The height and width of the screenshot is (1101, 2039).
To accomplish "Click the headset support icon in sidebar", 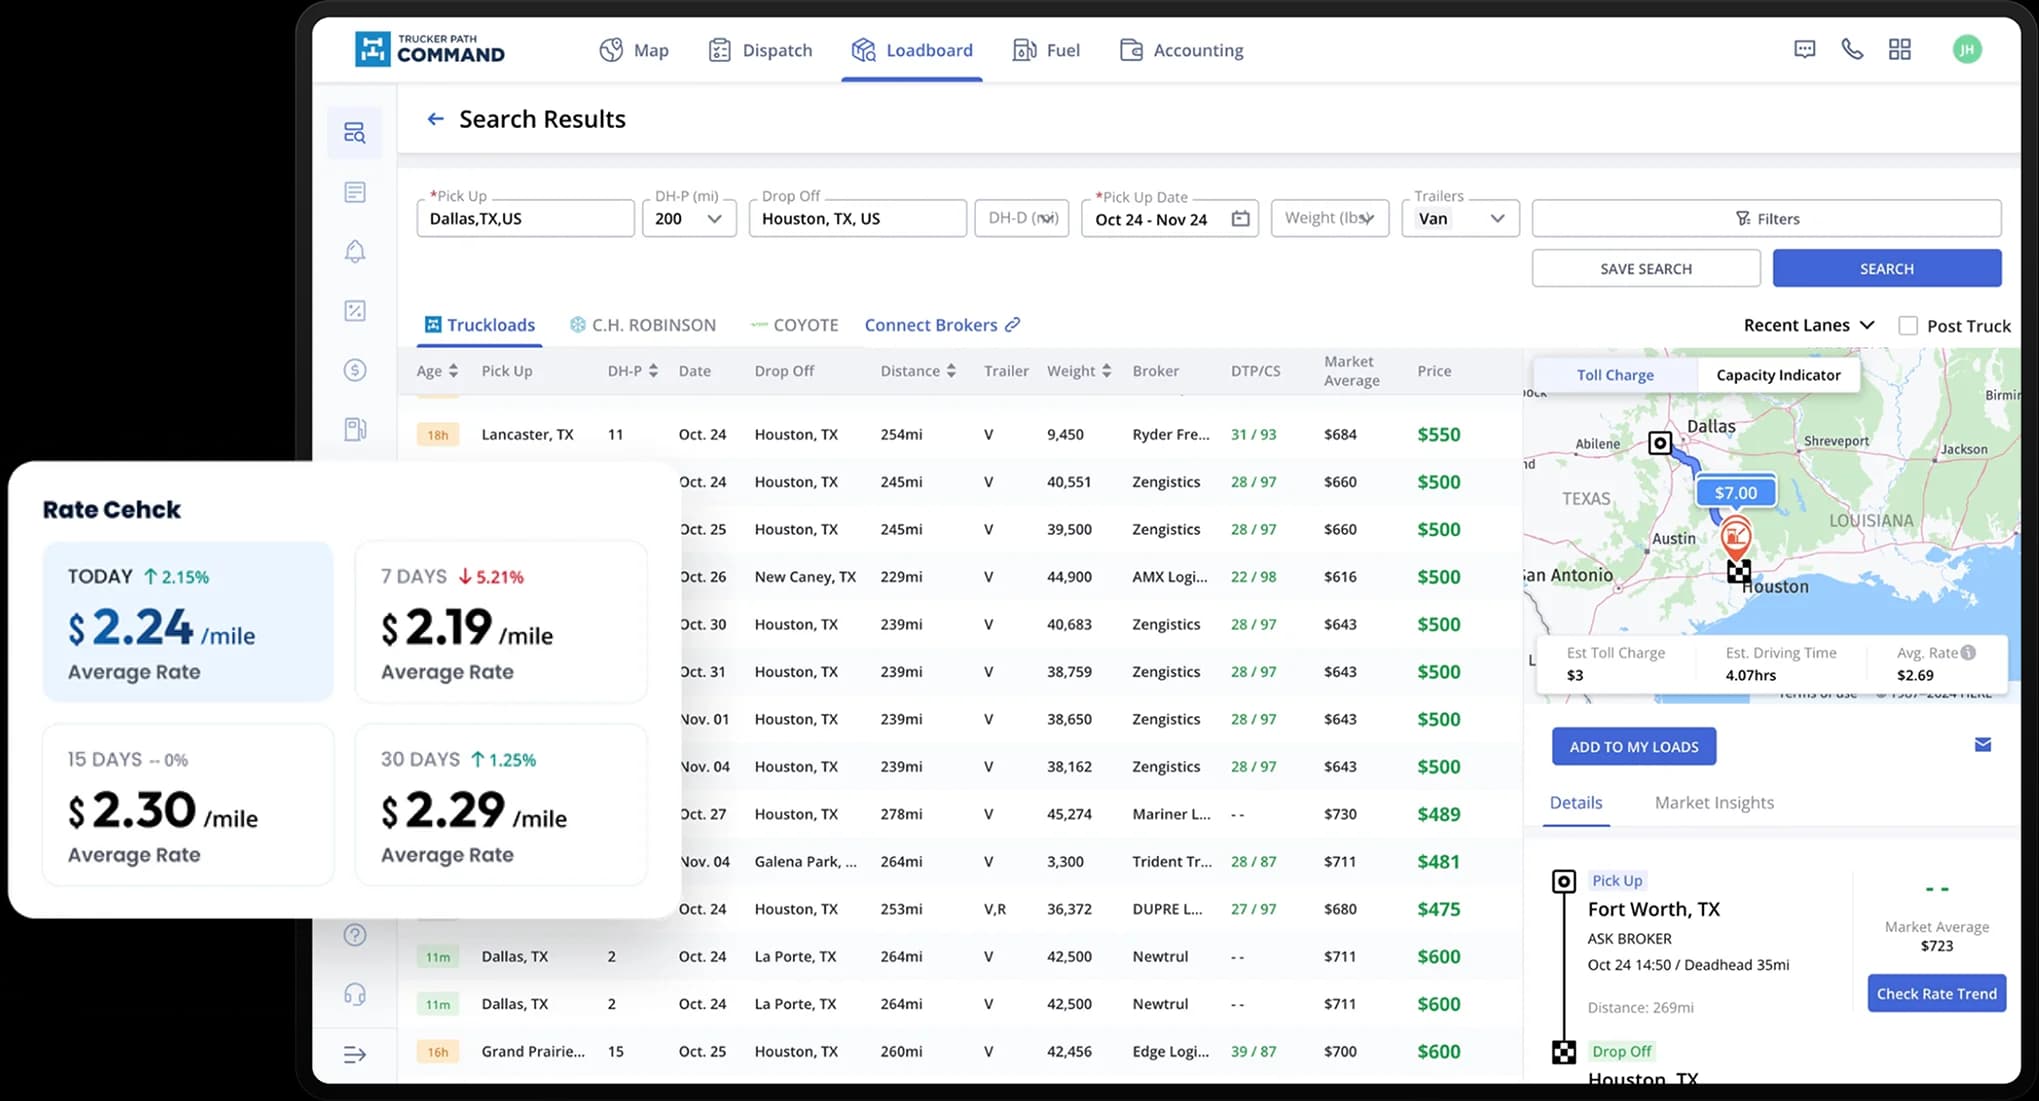I will pyautogui.click(x=355, y=994).
